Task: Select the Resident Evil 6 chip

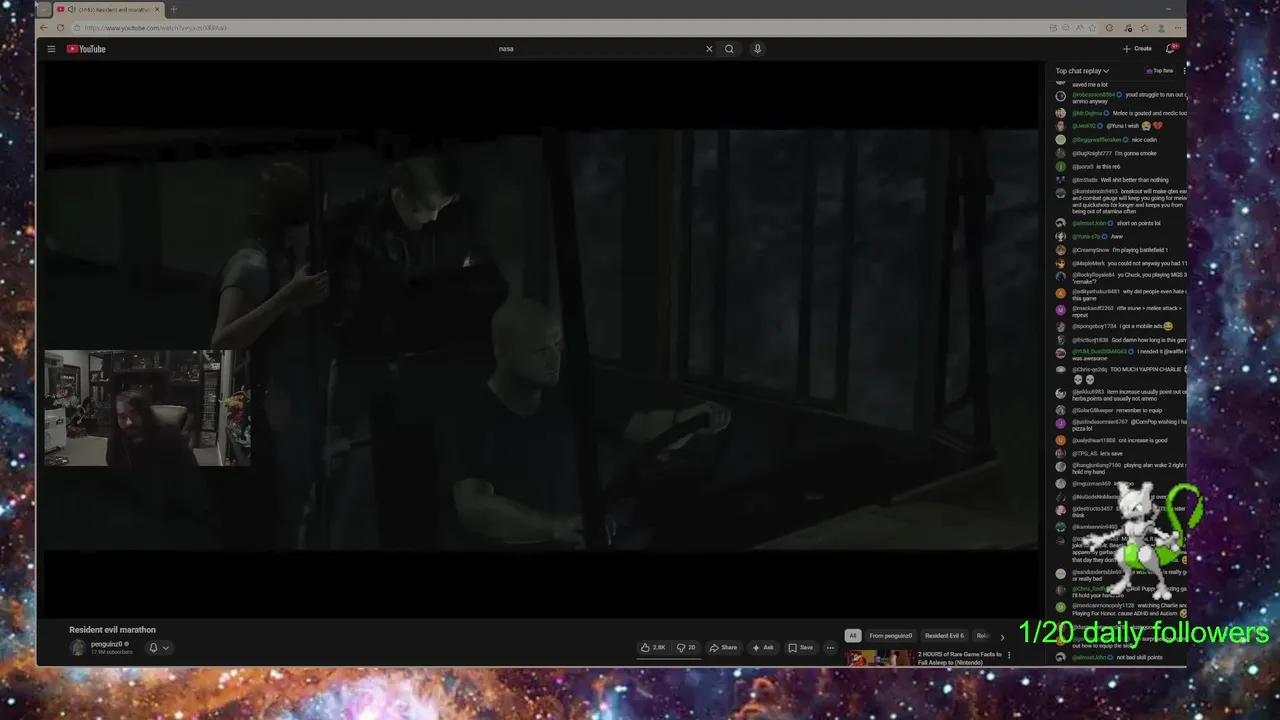Action: point(944,636)
